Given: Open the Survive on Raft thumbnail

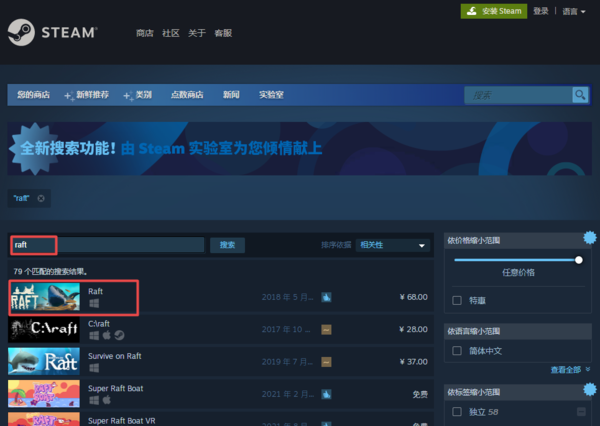Looking at the screenshot, I should [x=44, y=361].
